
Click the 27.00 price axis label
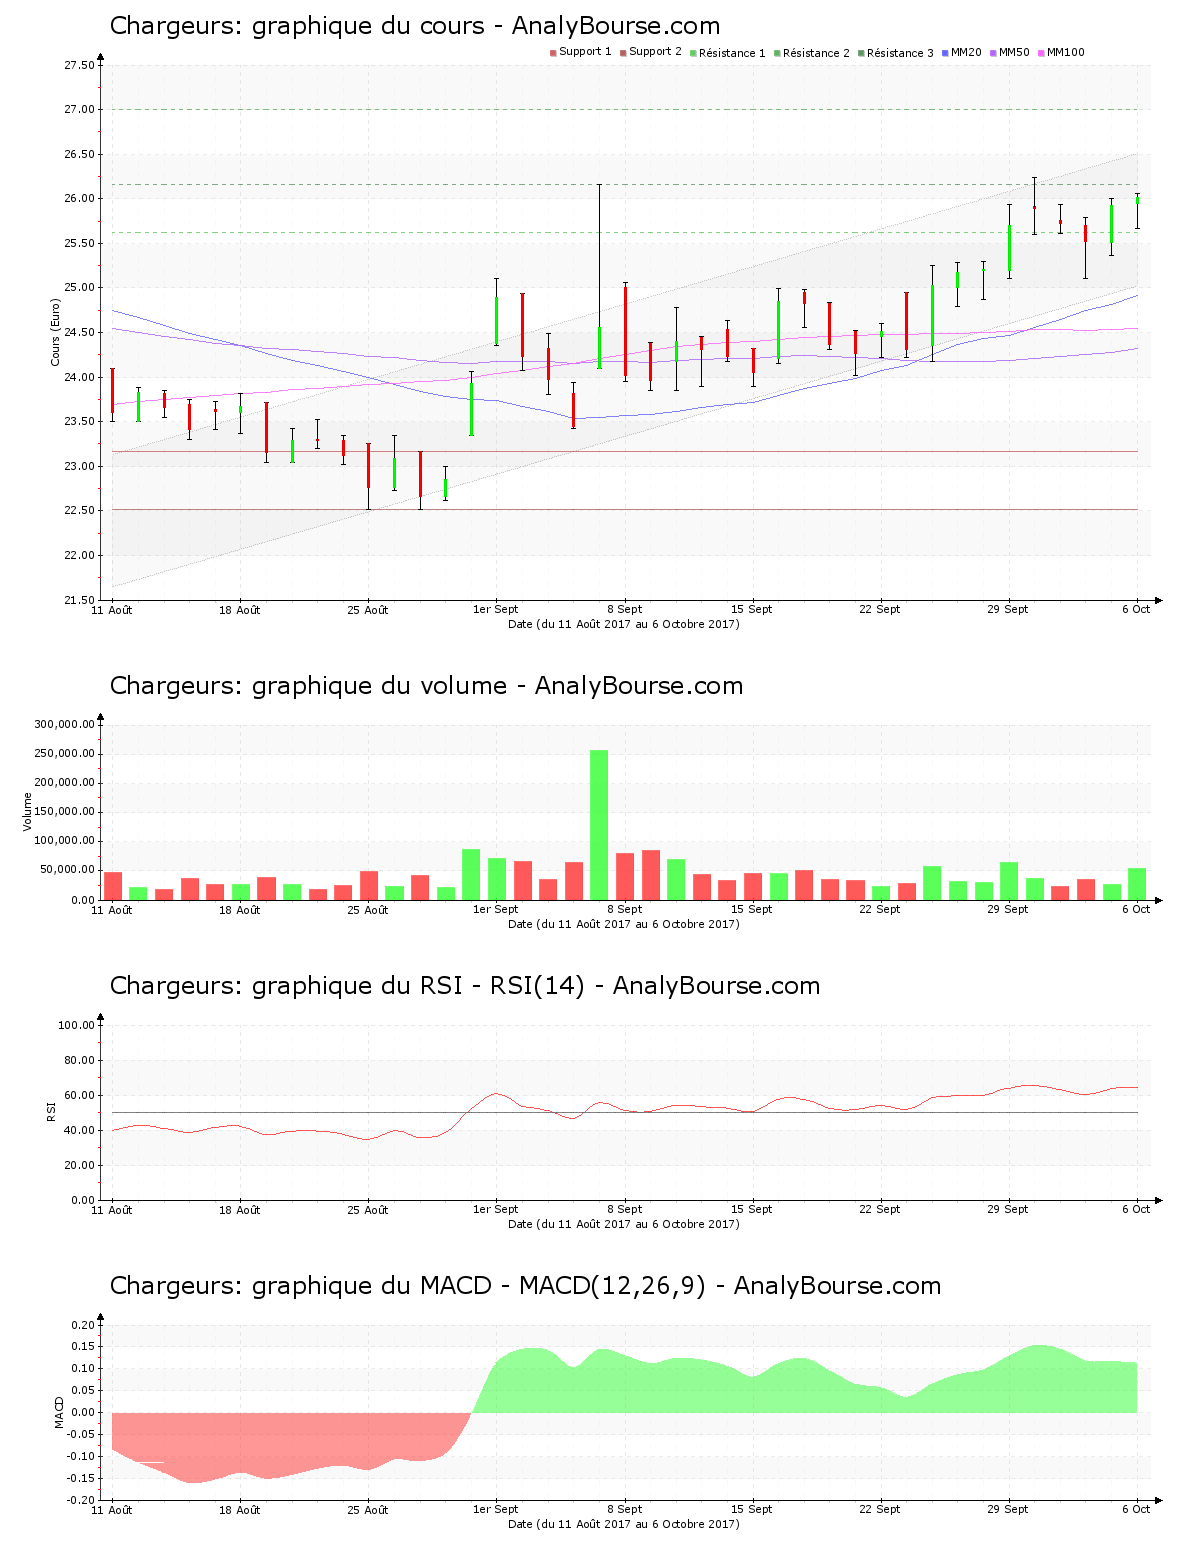(x=79, y=110)
